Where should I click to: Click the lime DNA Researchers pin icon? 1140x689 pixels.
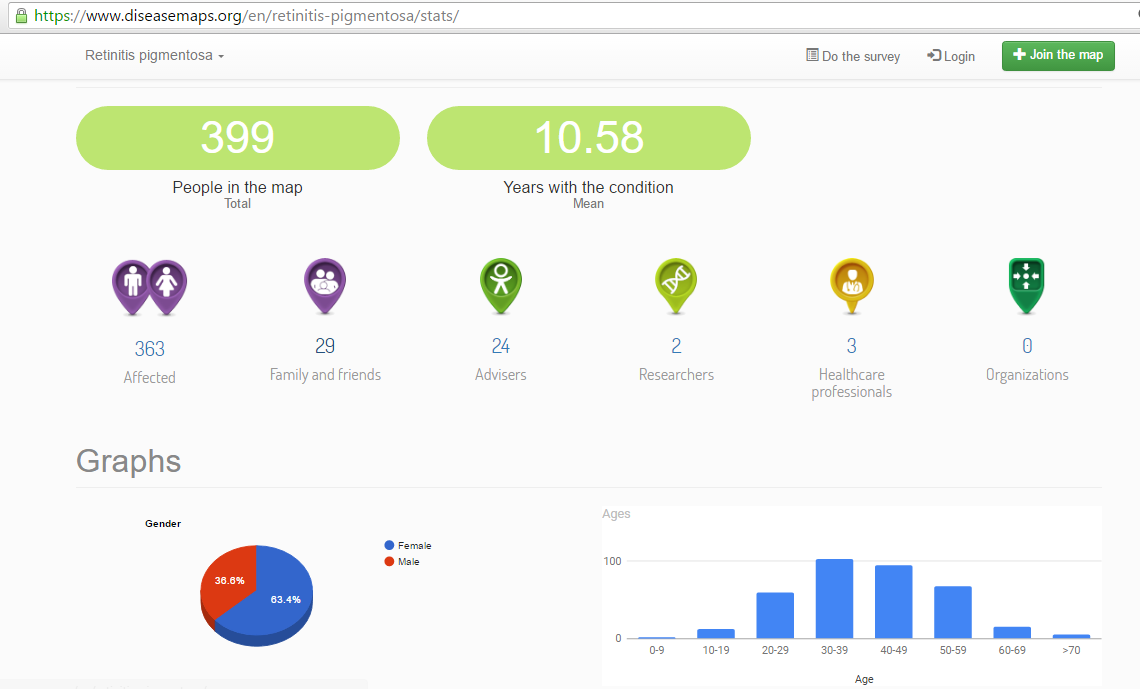click(676, 286)
